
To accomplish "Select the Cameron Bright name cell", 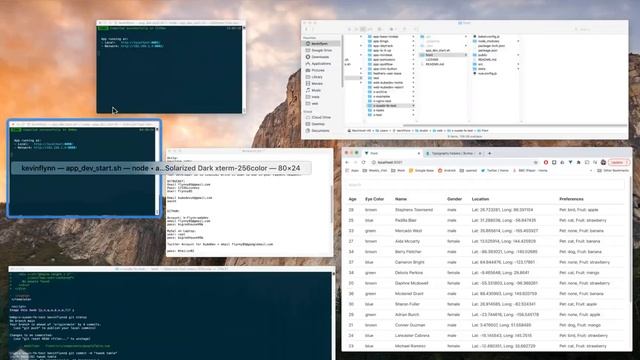I will point(409,262).
